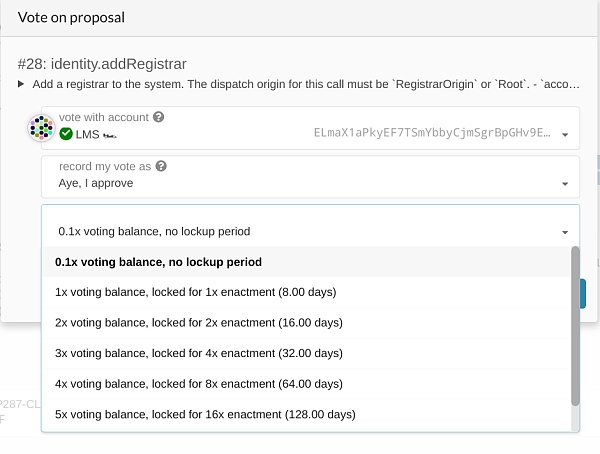This screenshot has height=454, width=600.
Task: Click the truncated account address text
Action: click(x=431, y=133)
